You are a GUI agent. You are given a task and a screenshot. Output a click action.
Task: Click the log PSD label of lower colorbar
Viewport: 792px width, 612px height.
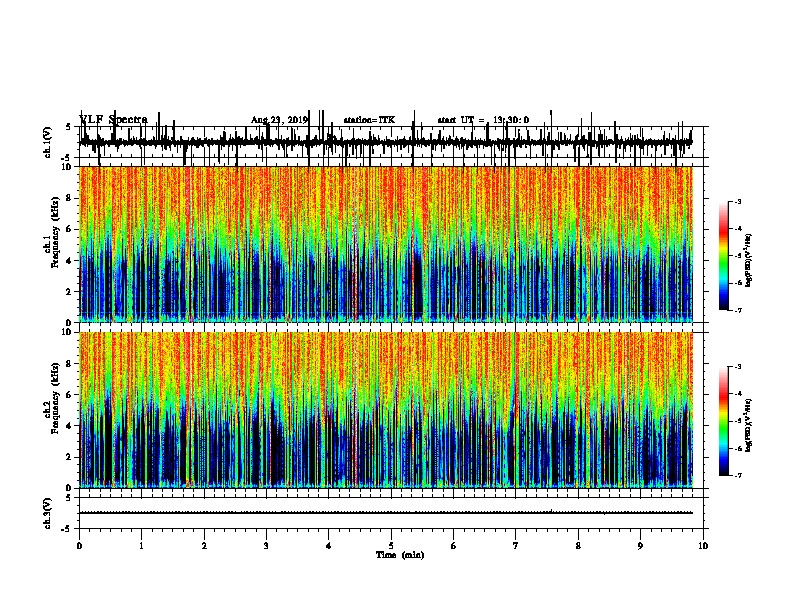click(x=748, y=426)
